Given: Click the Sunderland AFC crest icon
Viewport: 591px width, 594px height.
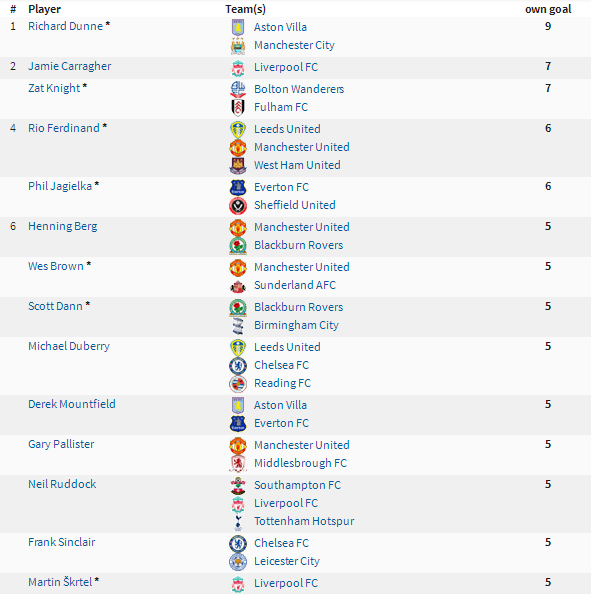Looking at the screenshot, I should click(x=238, y=285).
